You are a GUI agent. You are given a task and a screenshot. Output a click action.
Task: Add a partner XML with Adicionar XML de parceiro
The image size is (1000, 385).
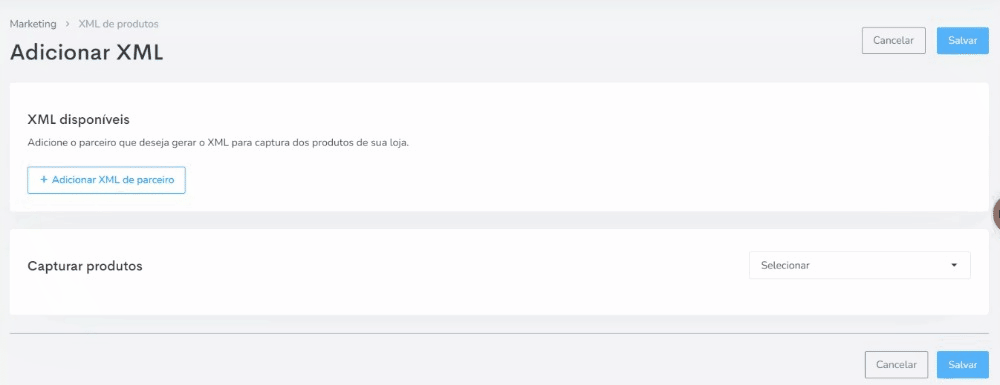107,180
